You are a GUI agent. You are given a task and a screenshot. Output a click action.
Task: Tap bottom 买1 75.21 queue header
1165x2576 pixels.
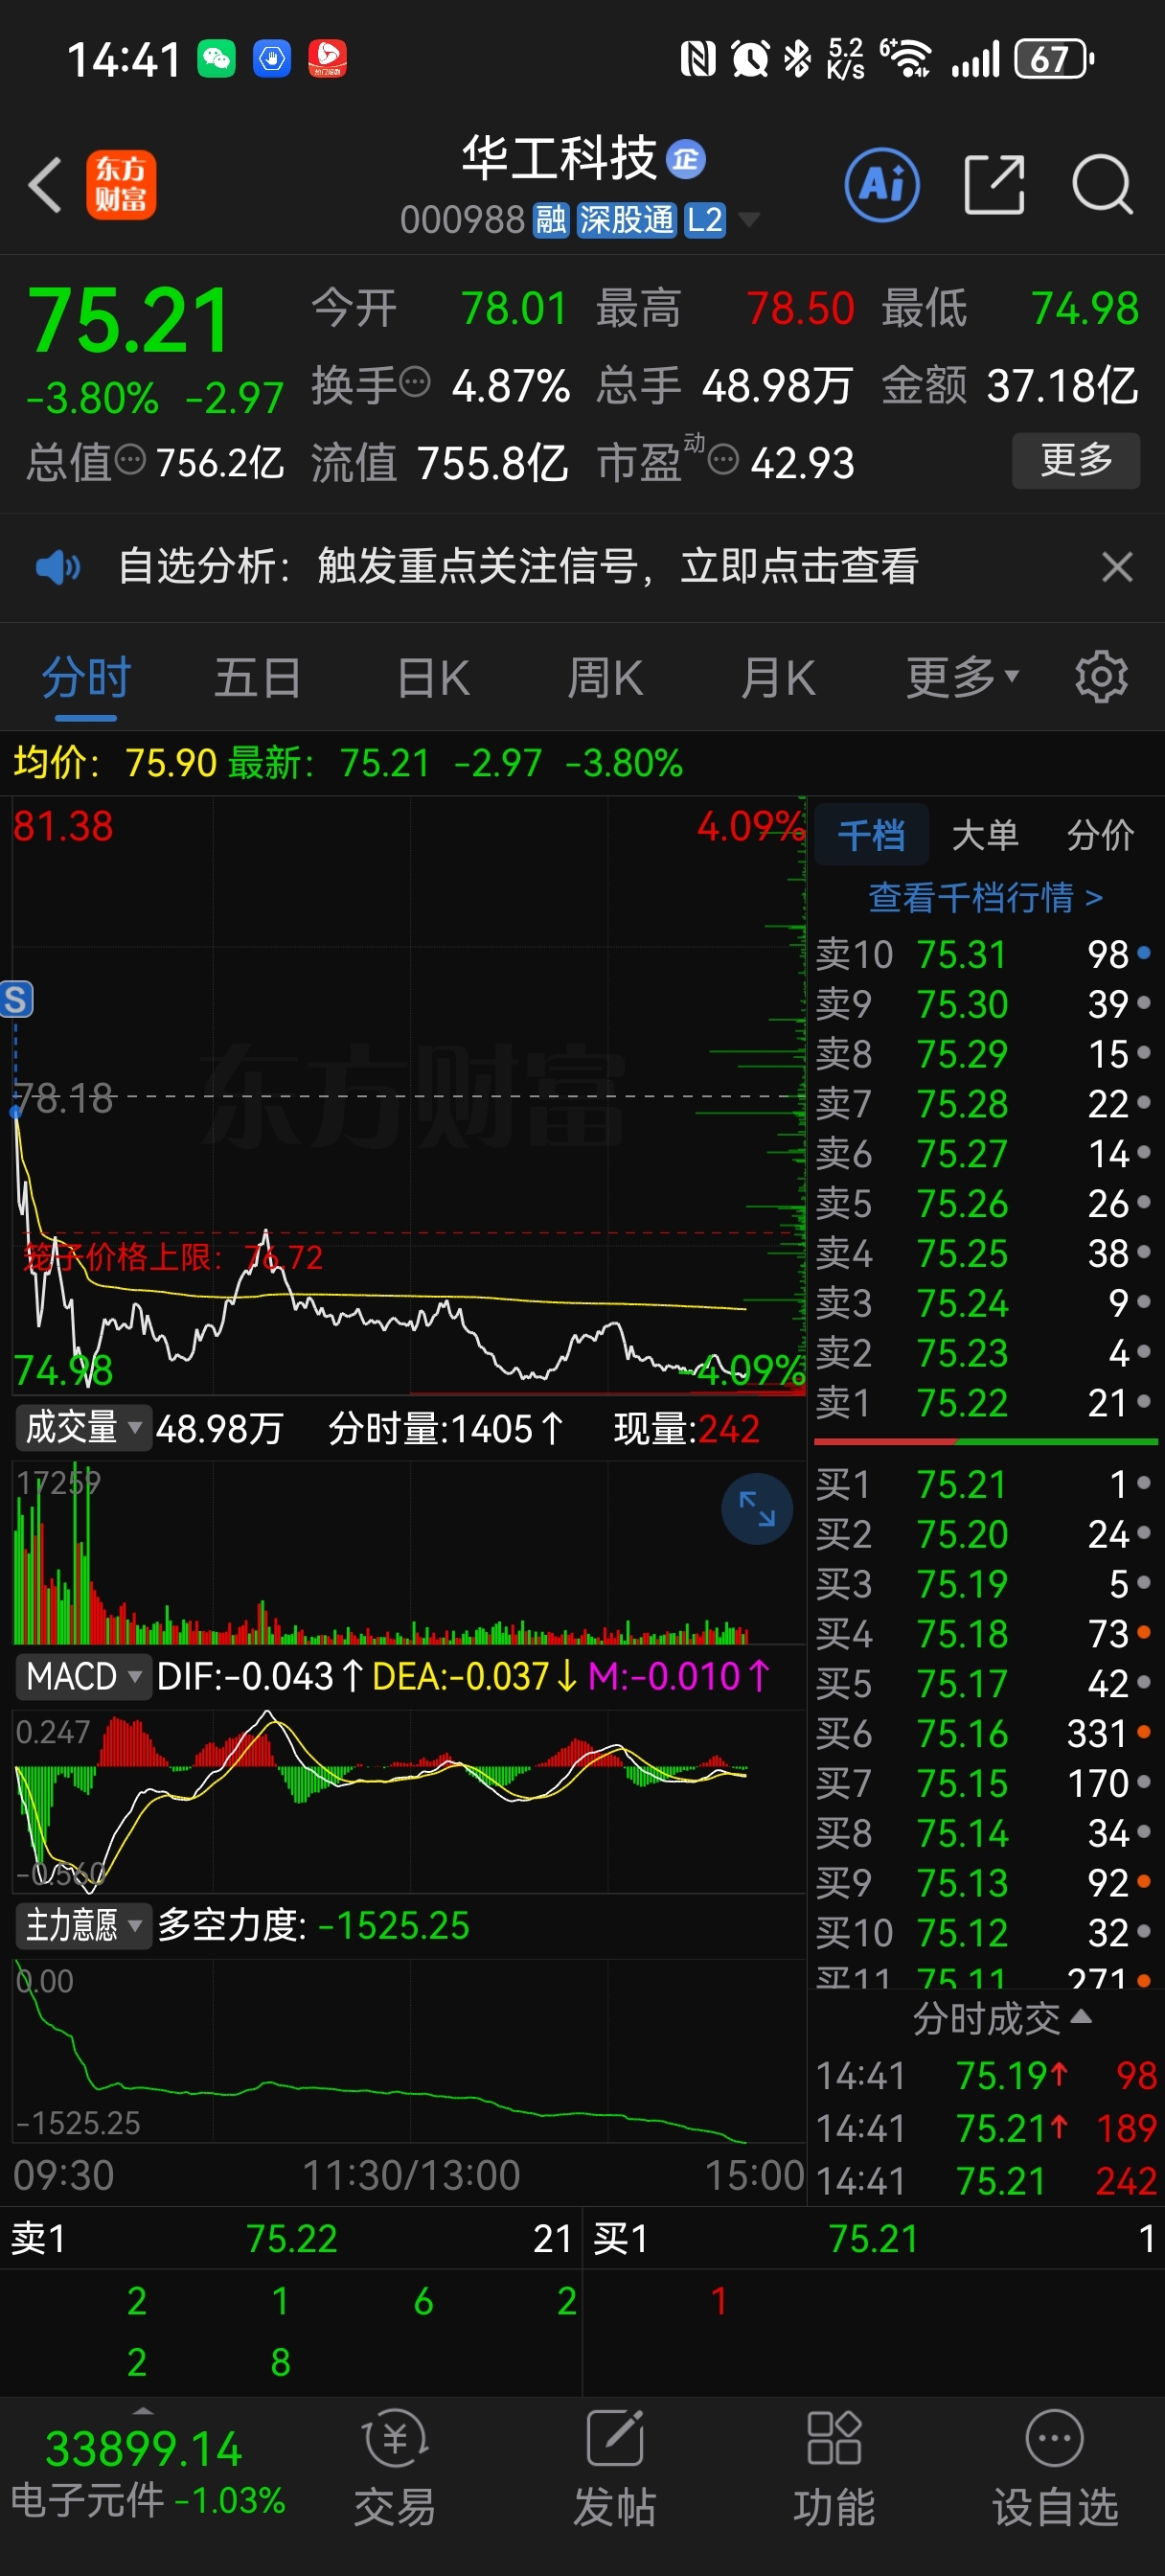tap(874, 2238)
